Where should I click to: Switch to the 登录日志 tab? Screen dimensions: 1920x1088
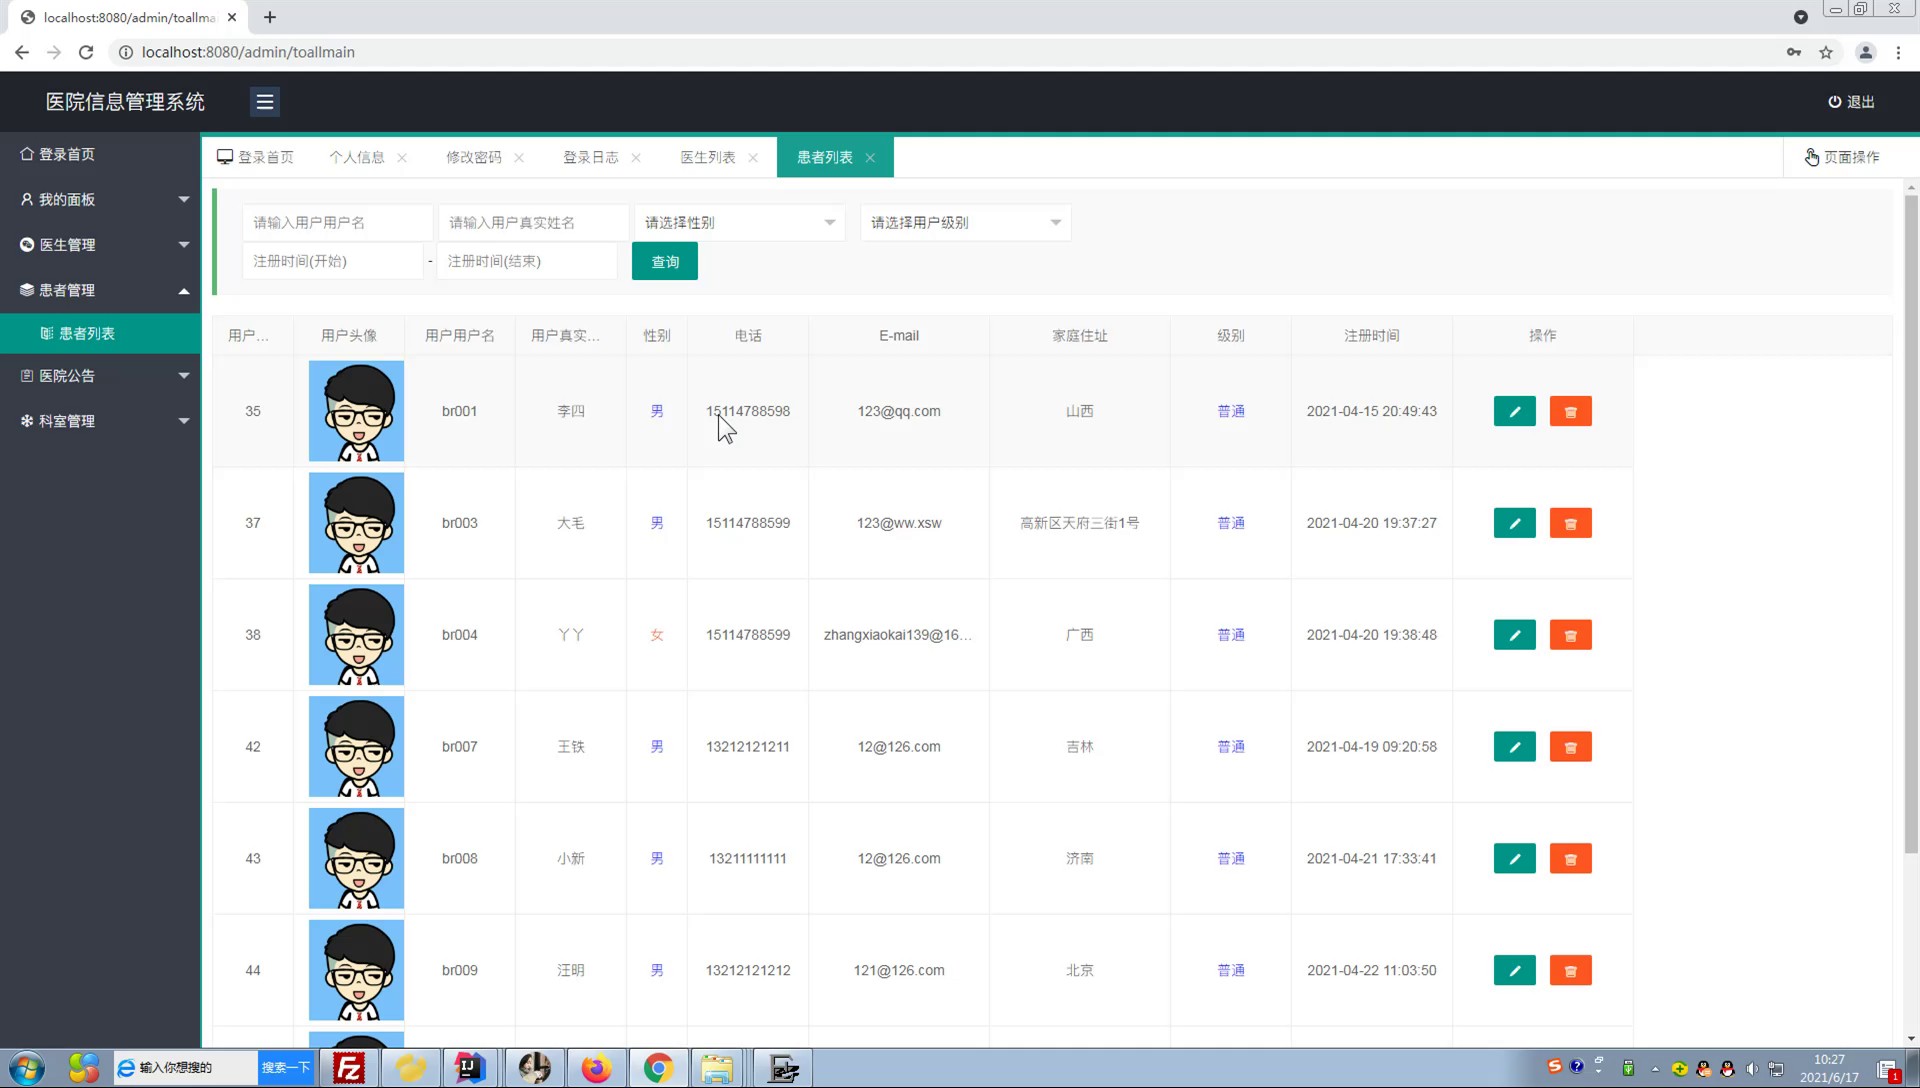point(591,157)
